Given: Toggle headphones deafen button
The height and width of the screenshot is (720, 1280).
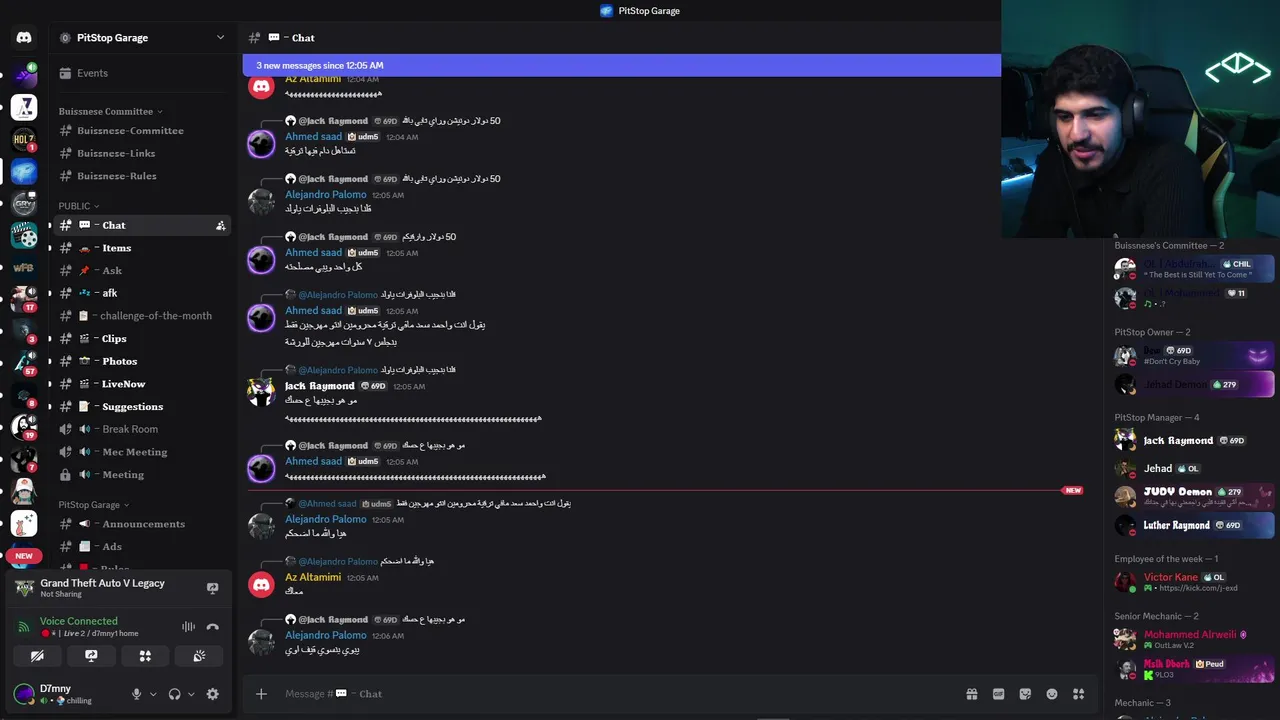Looking at the screenshot, I should (x=175, y=694).
